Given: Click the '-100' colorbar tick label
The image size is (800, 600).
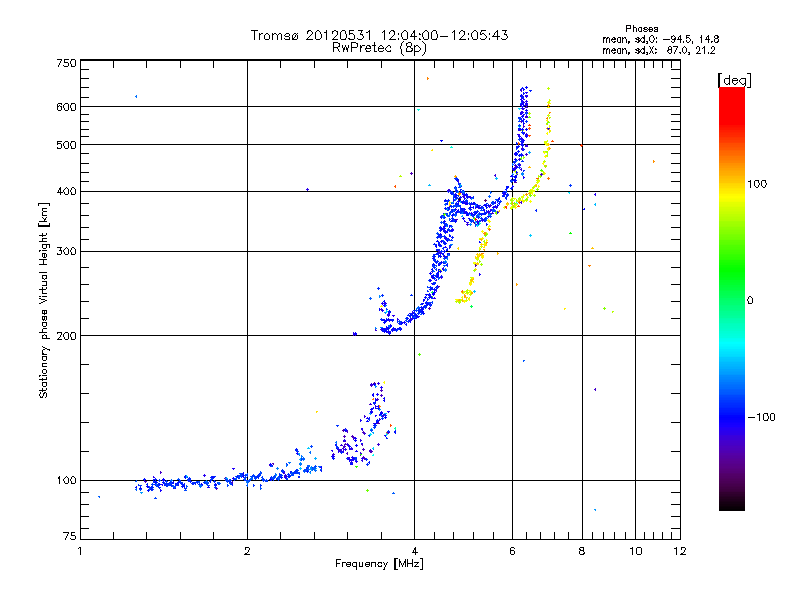Looking at the screenshot, I should (x=761, y=417).
